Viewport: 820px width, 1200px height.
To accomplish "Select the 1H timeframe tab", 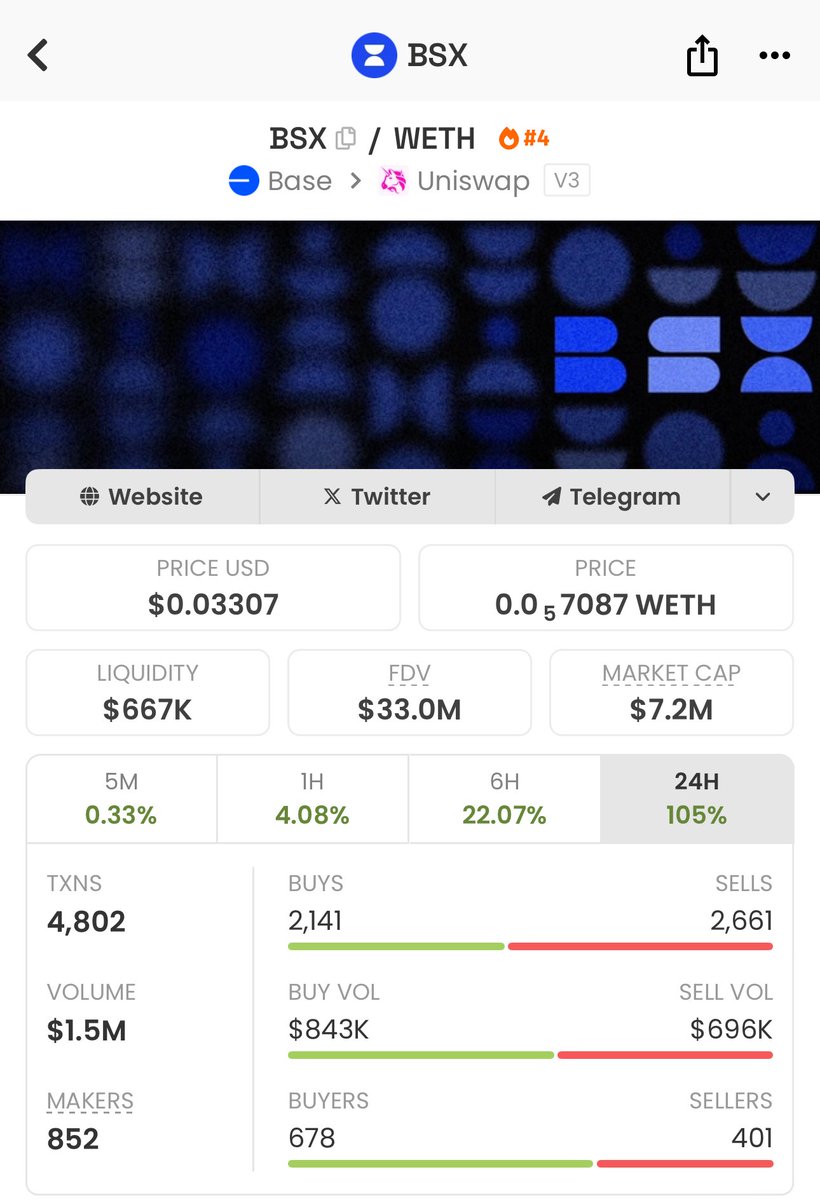I will coord(312,799).
